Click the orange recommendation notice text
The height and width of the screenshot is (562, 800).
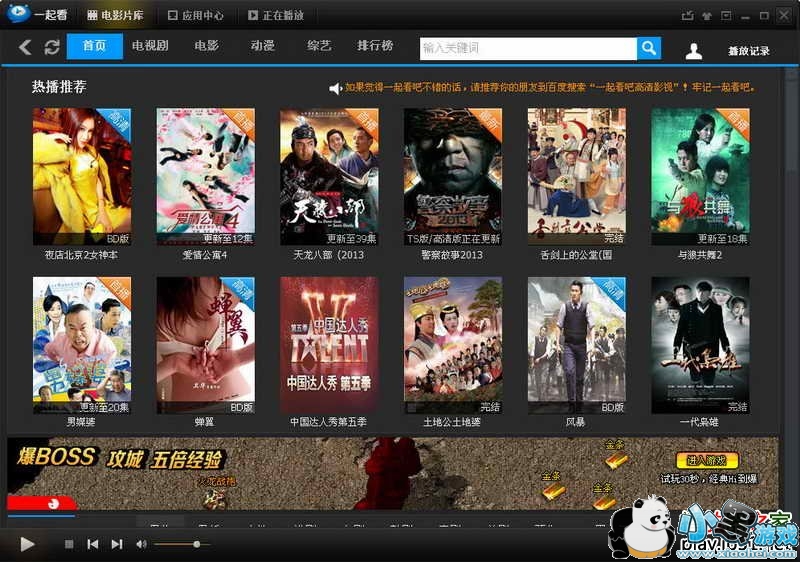549,88
